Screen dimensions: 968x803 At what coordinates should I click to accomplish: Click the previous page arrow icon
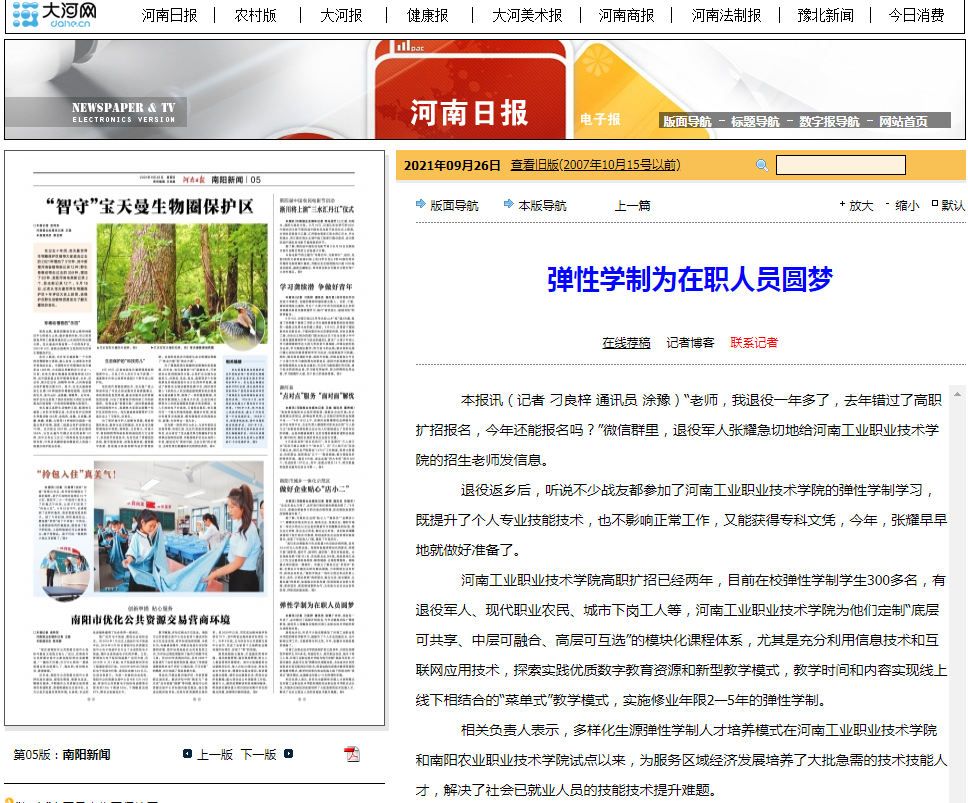(x=187, y=754)
